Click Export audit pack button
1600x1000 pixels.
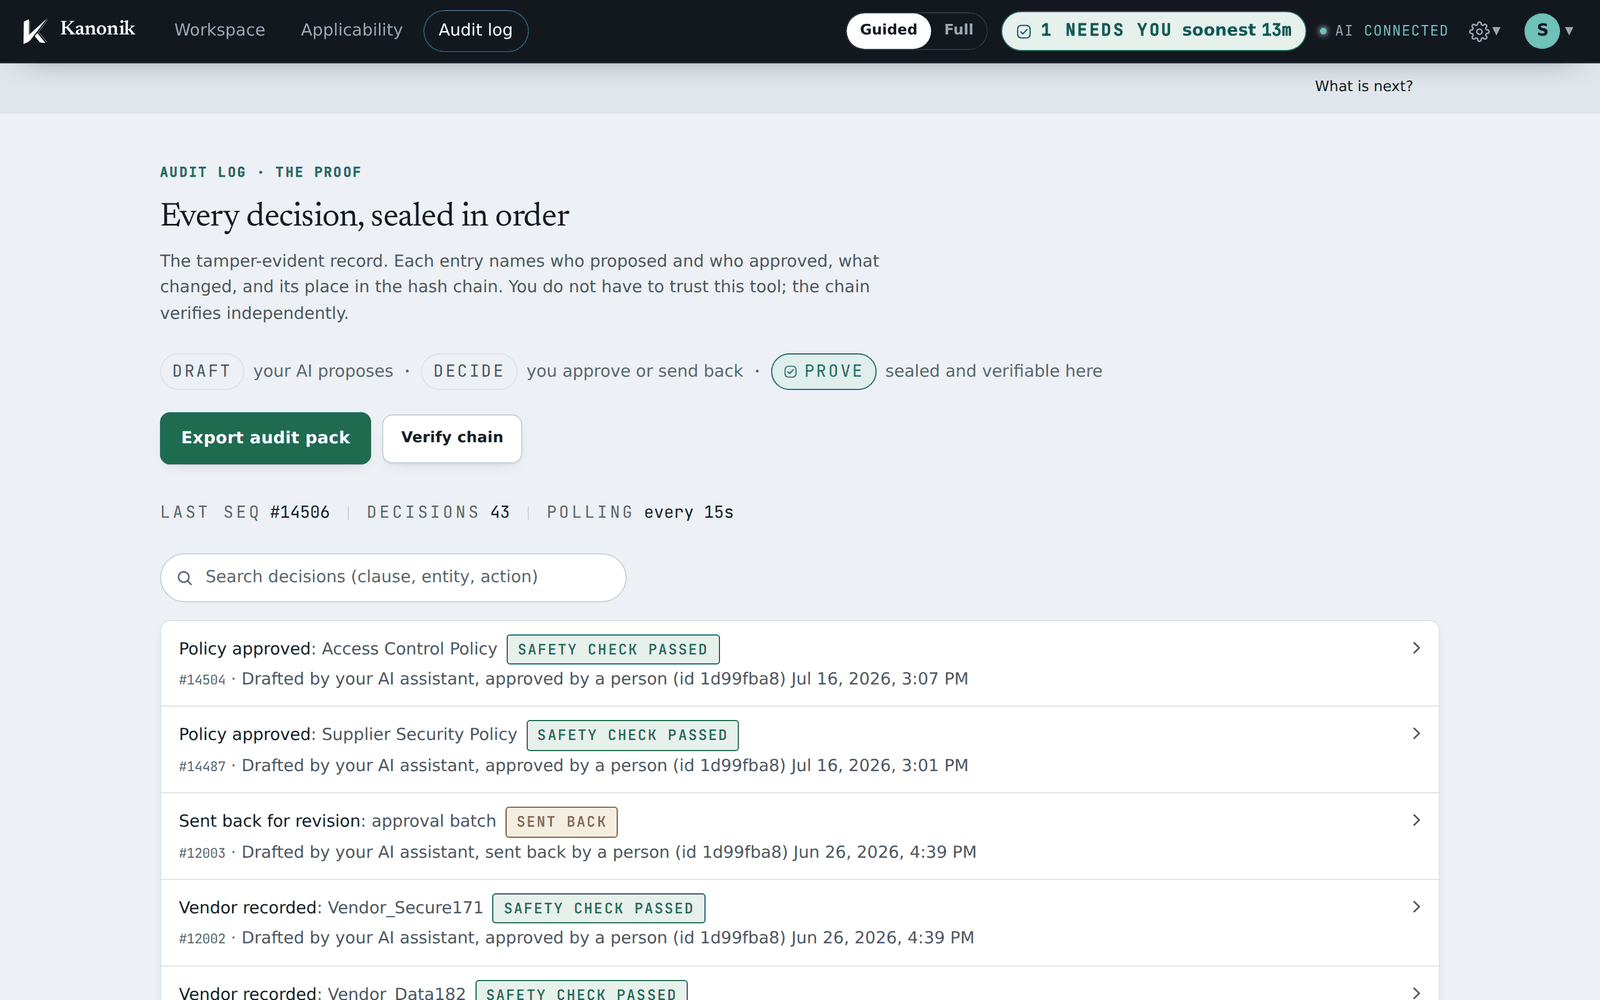click(265, 438)
